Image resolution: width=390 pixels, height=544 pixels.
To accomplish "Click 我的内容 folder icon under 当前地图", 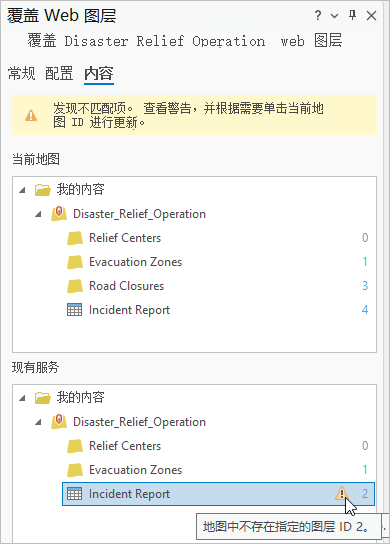I will click(43, 190).
